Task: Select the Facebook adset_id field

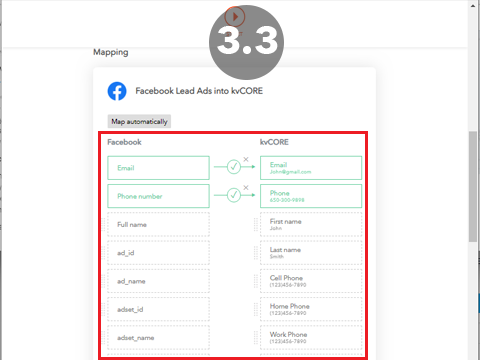Action: (x=158, y=309)
